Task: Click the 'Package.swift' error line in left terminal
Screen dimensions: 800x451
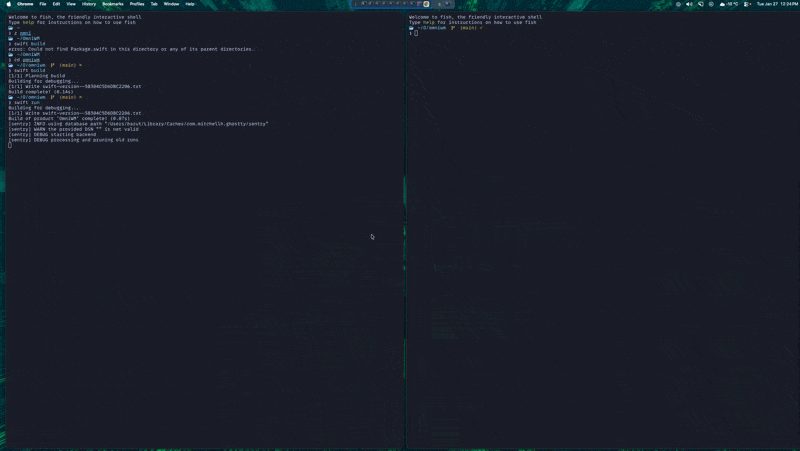Action: tap(131, 49)
